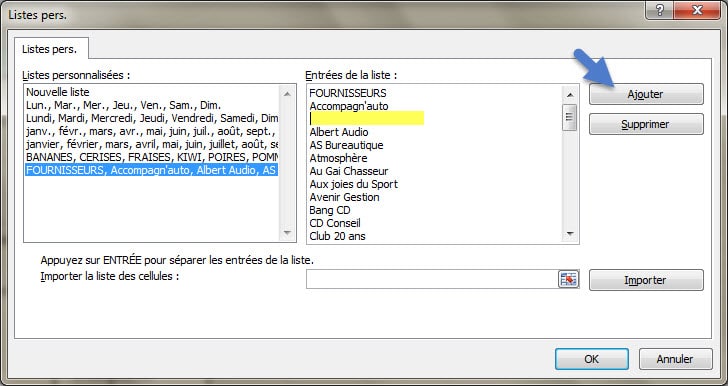Image resolution: width=728 pixels, height=386 pixels.
Task: Select the Listes pers. tab
Action: tap(50, 49)
